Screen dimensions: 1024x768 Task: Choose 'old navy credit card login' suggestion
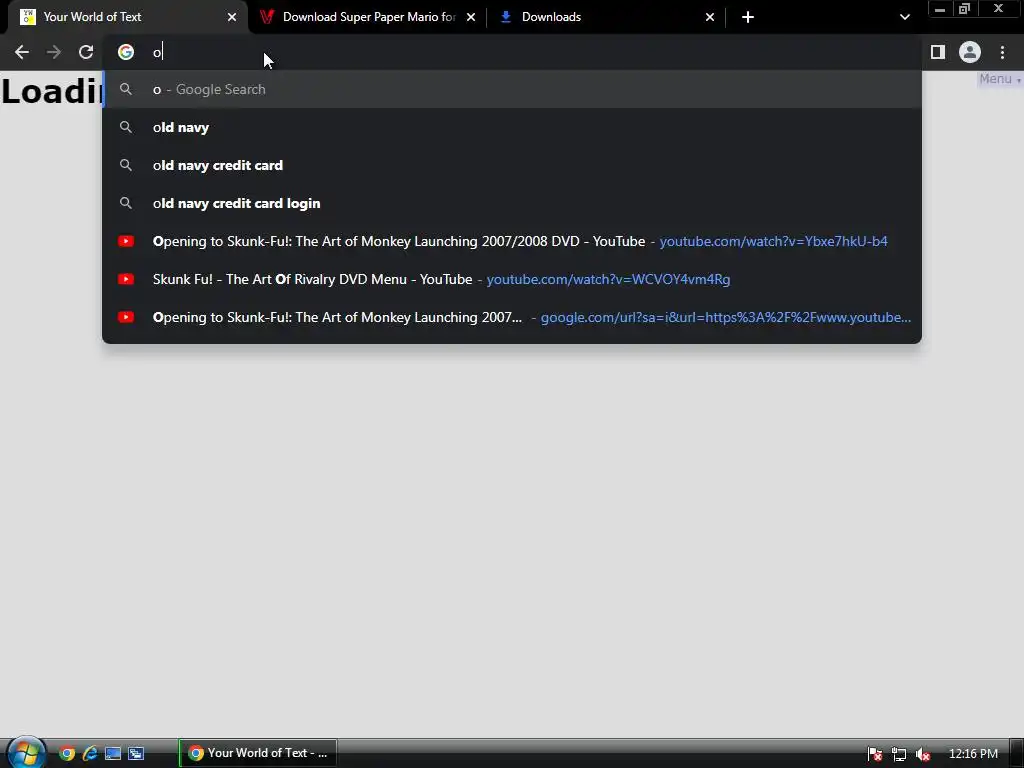(x=512, y=203)
